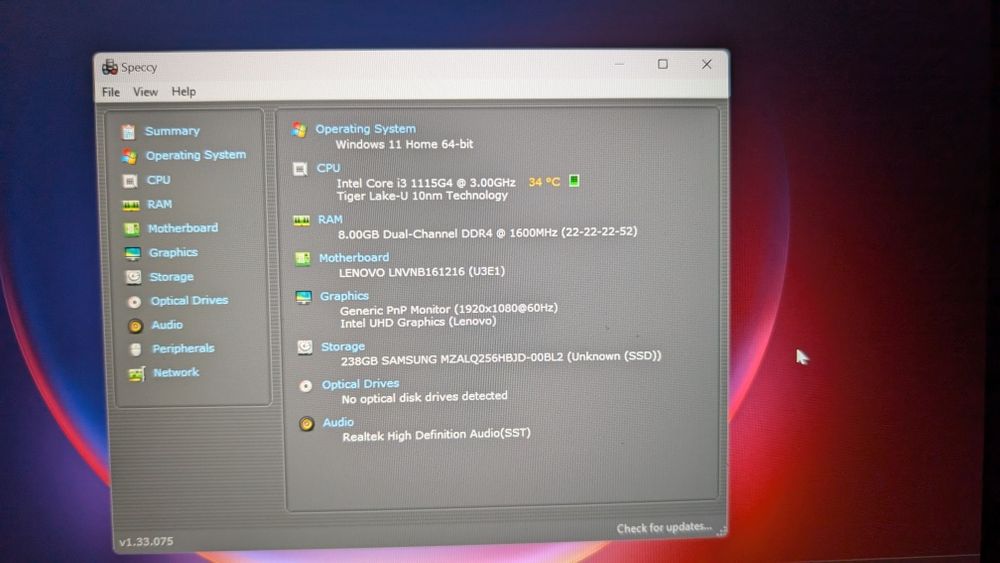Click the Windows flag icon beside Operating System heading

[299, 129]
